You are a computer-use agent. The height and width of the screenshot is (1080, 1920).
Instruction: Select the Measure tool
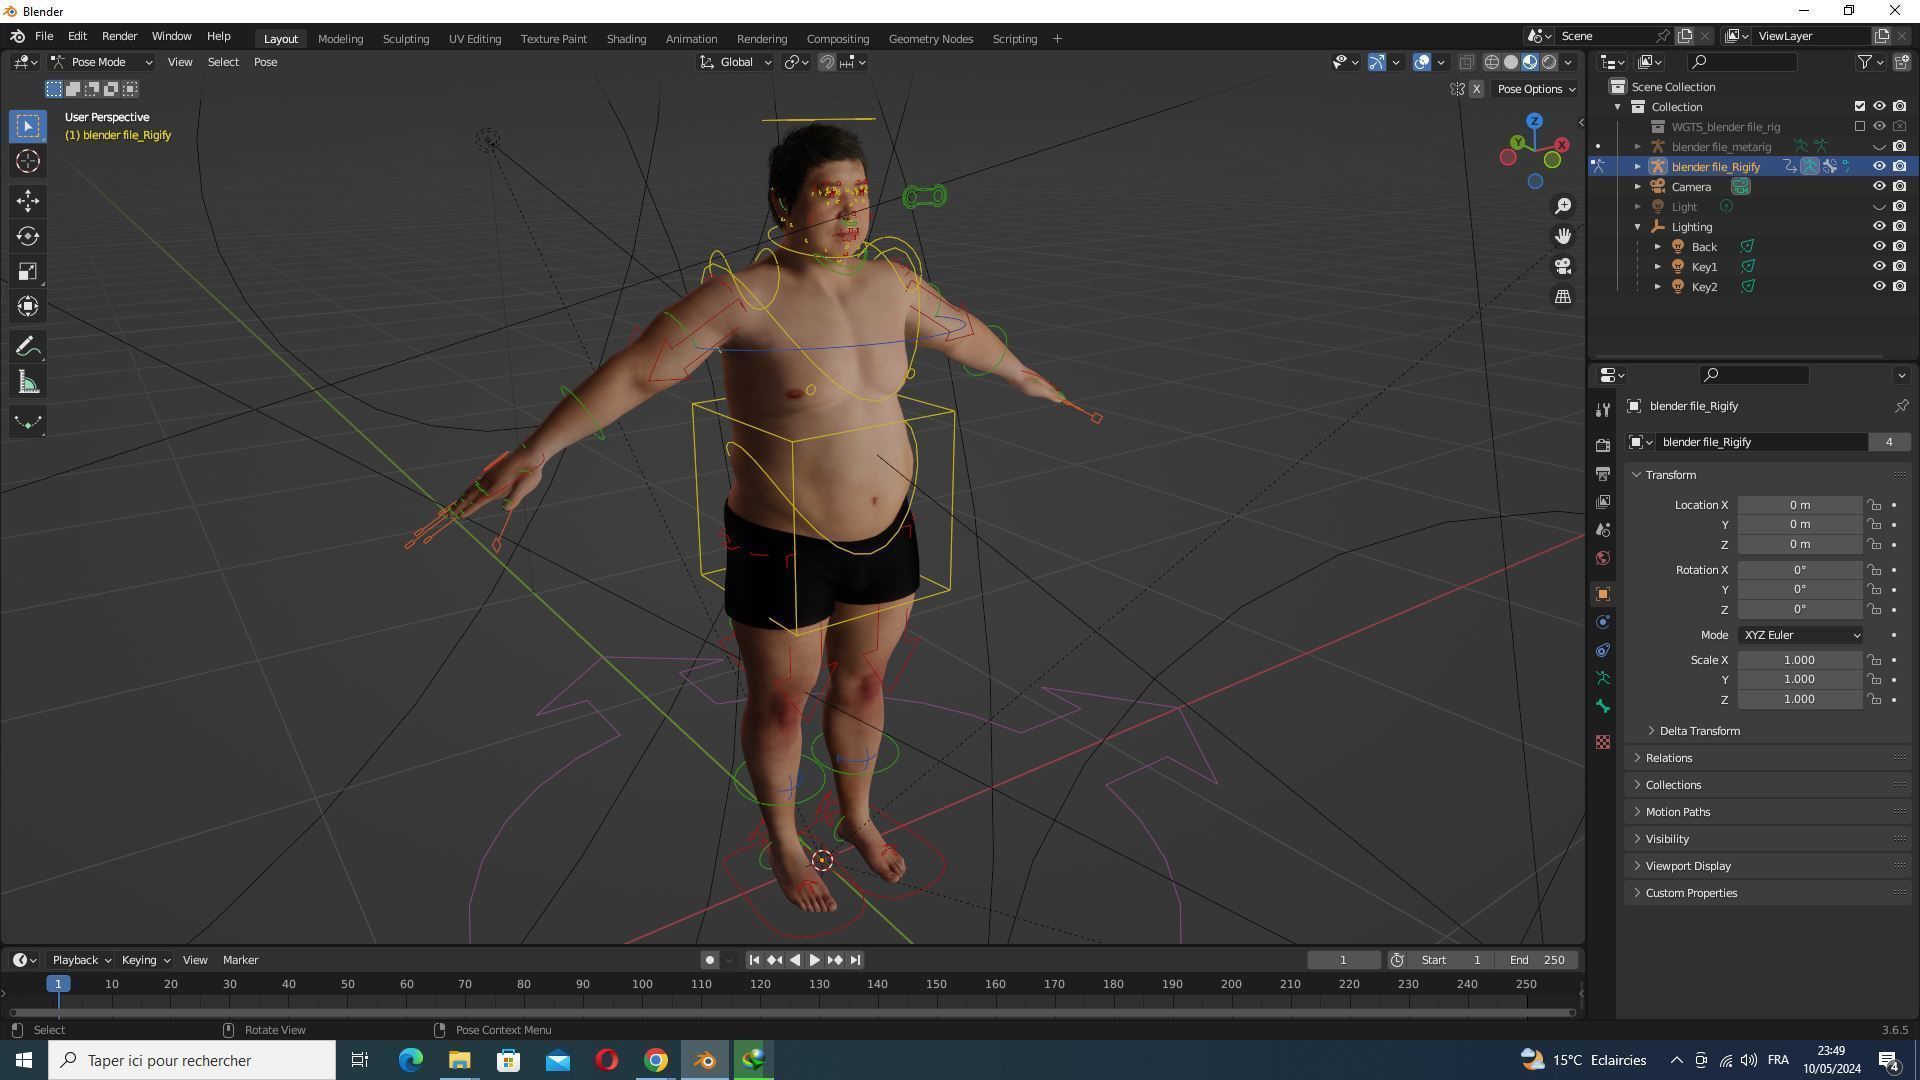(x=28, y=382)
